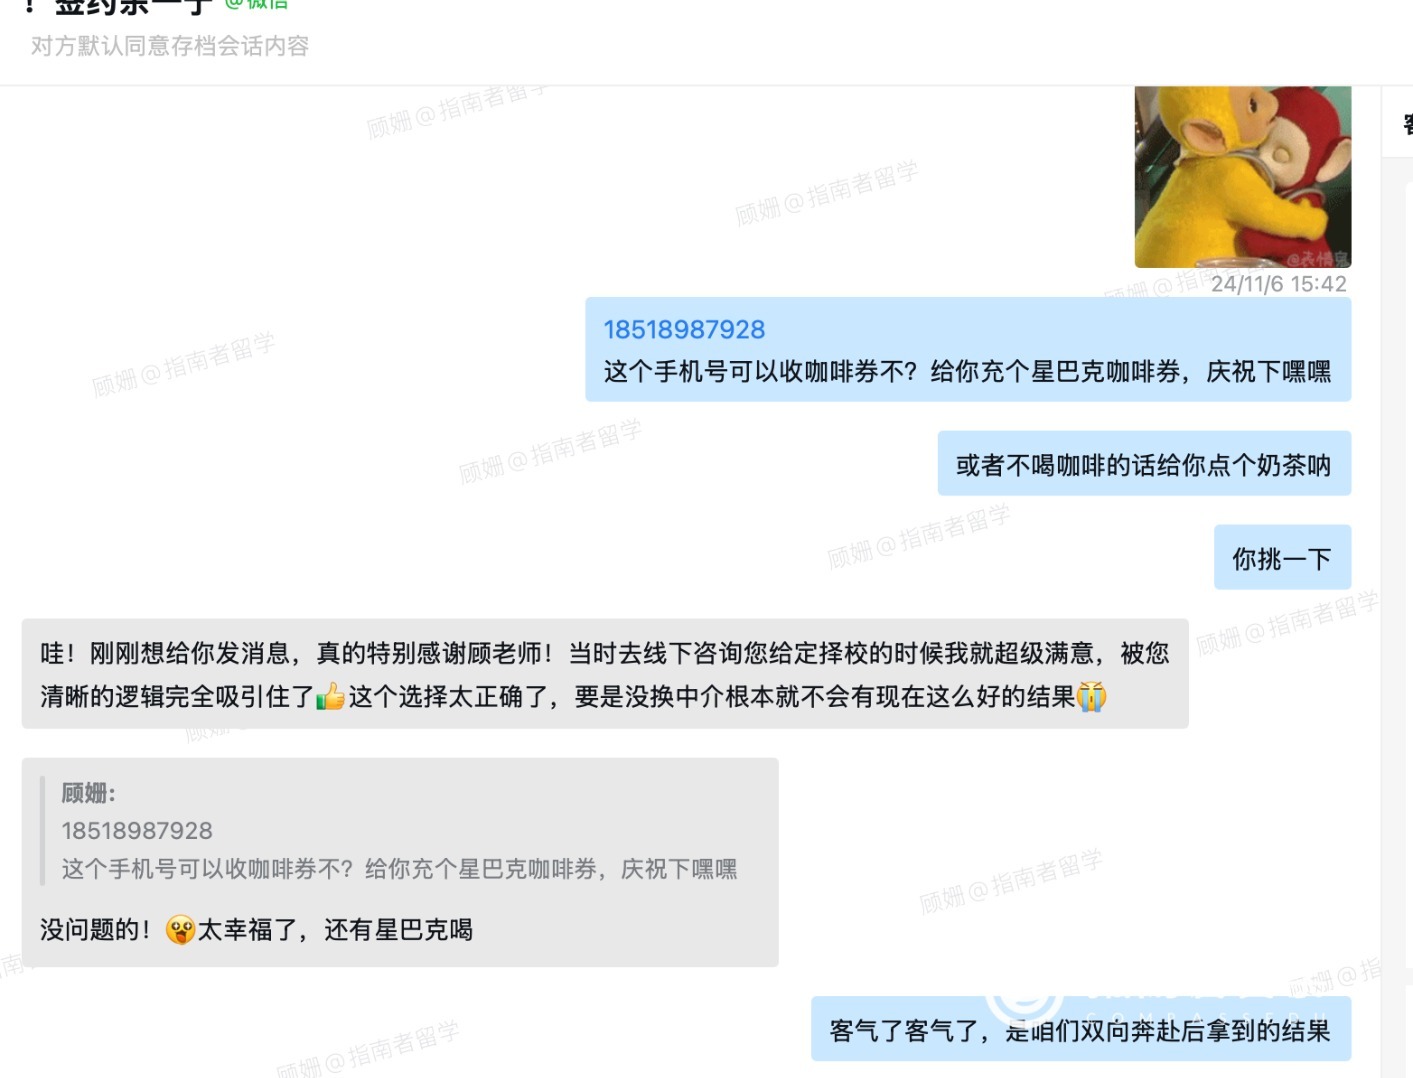Open the Teletubbies hugging sticker image
The image size is (1413, 1078).
pyautogui.click(x=1243, y=177)
